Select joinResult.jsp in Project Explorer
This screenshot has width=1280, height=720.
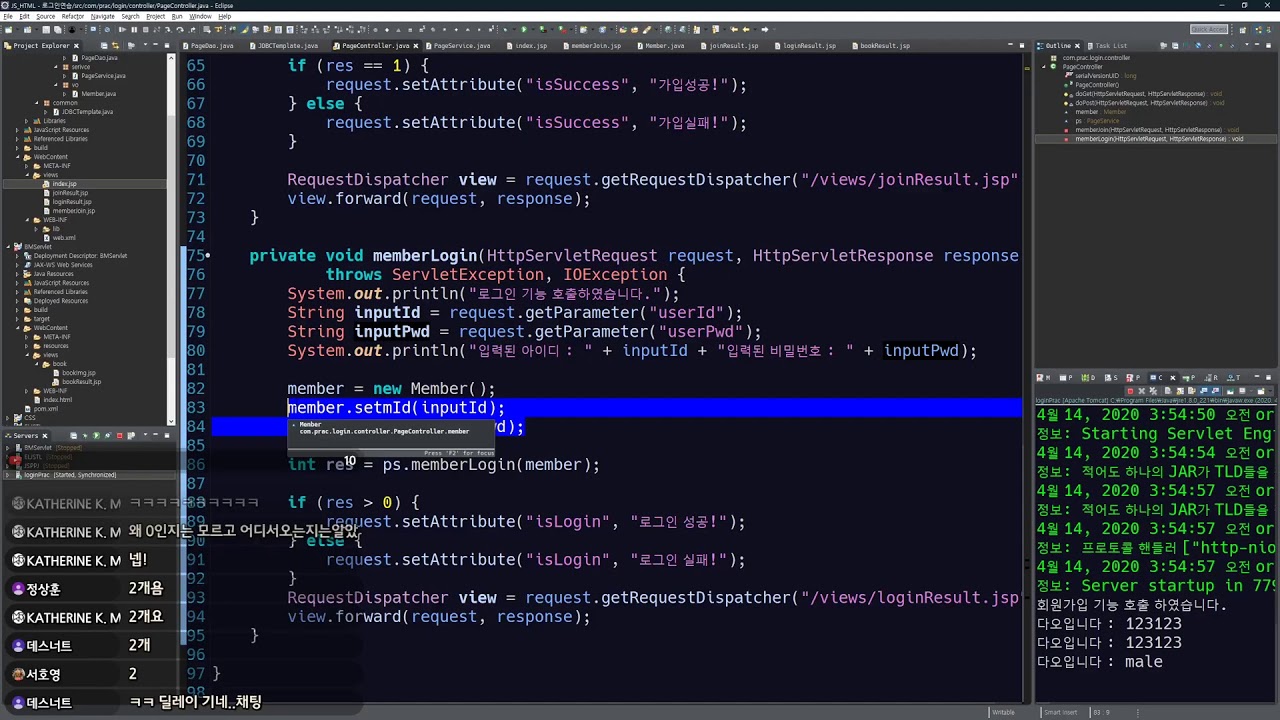click(x=70, y=193)
